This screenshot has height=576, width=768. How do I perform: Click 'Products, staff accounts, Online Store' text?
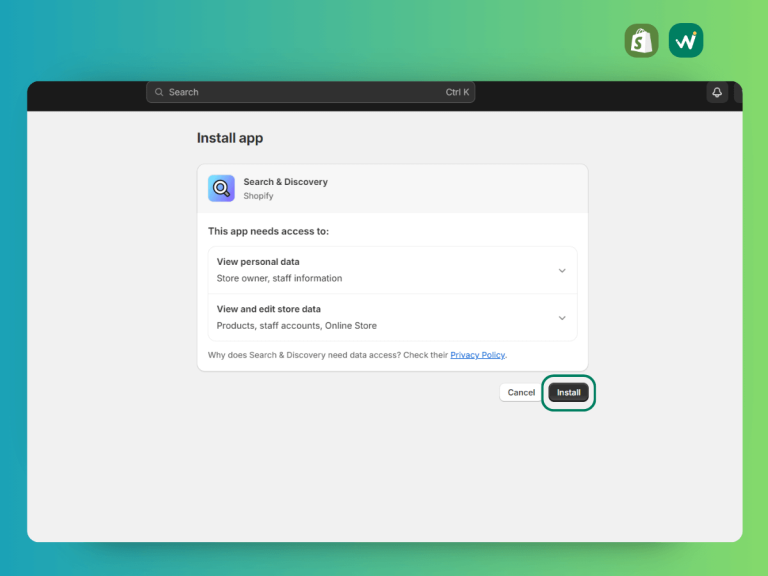pyautogui.click(x=296, y=326)
